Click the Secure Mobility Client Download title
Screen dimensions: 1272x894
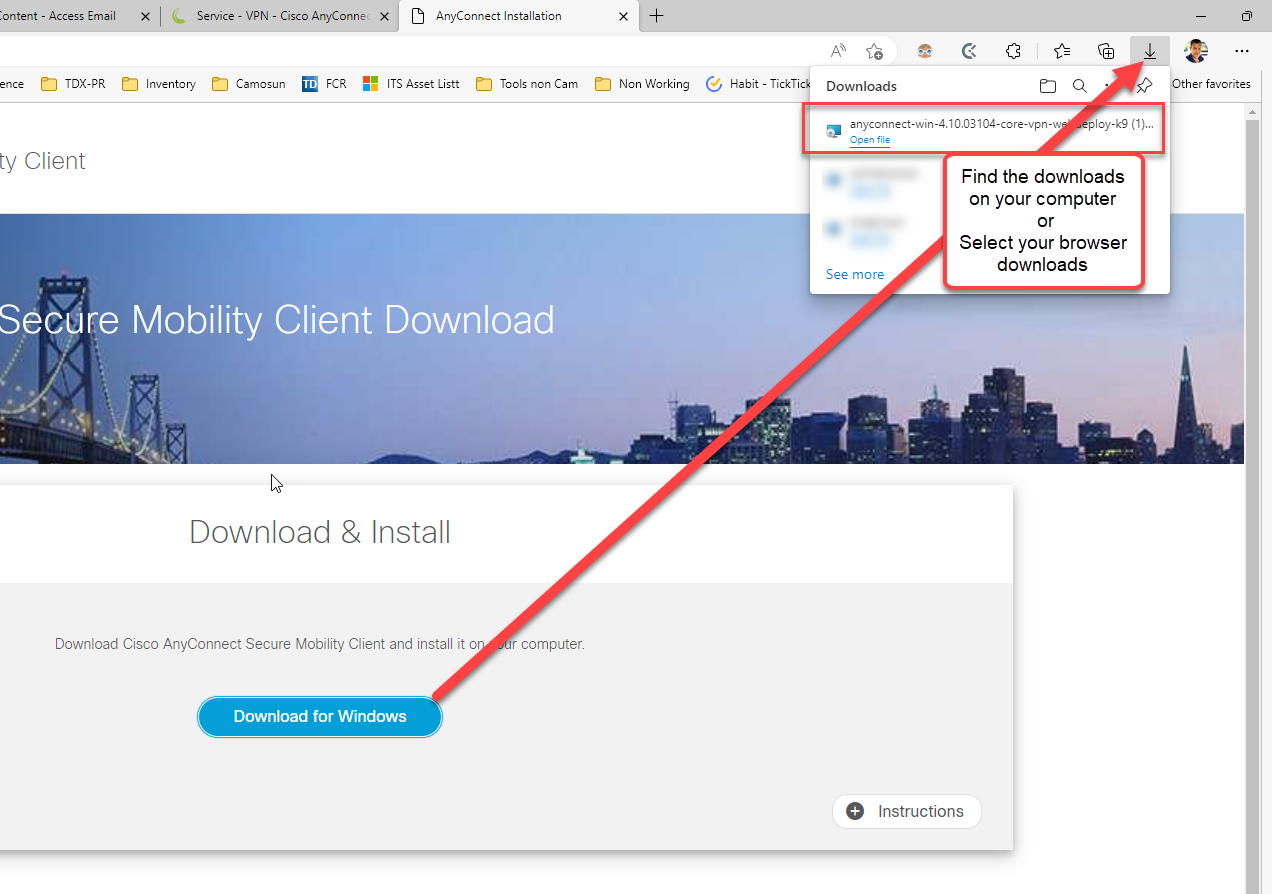point(277,320)
